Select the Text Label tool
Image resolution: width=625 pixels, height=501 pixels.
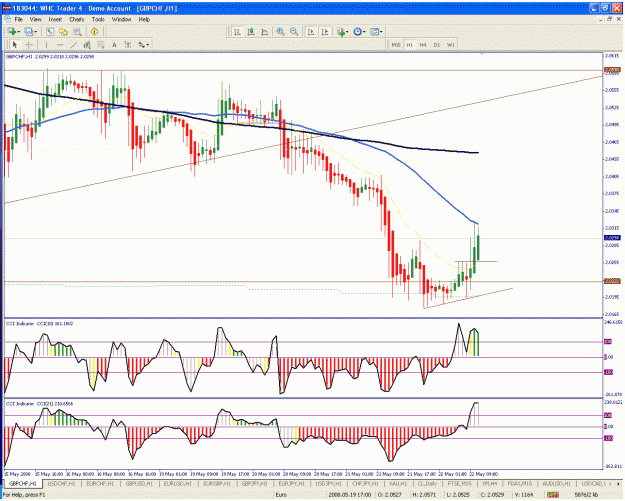(x=128, y=45)
